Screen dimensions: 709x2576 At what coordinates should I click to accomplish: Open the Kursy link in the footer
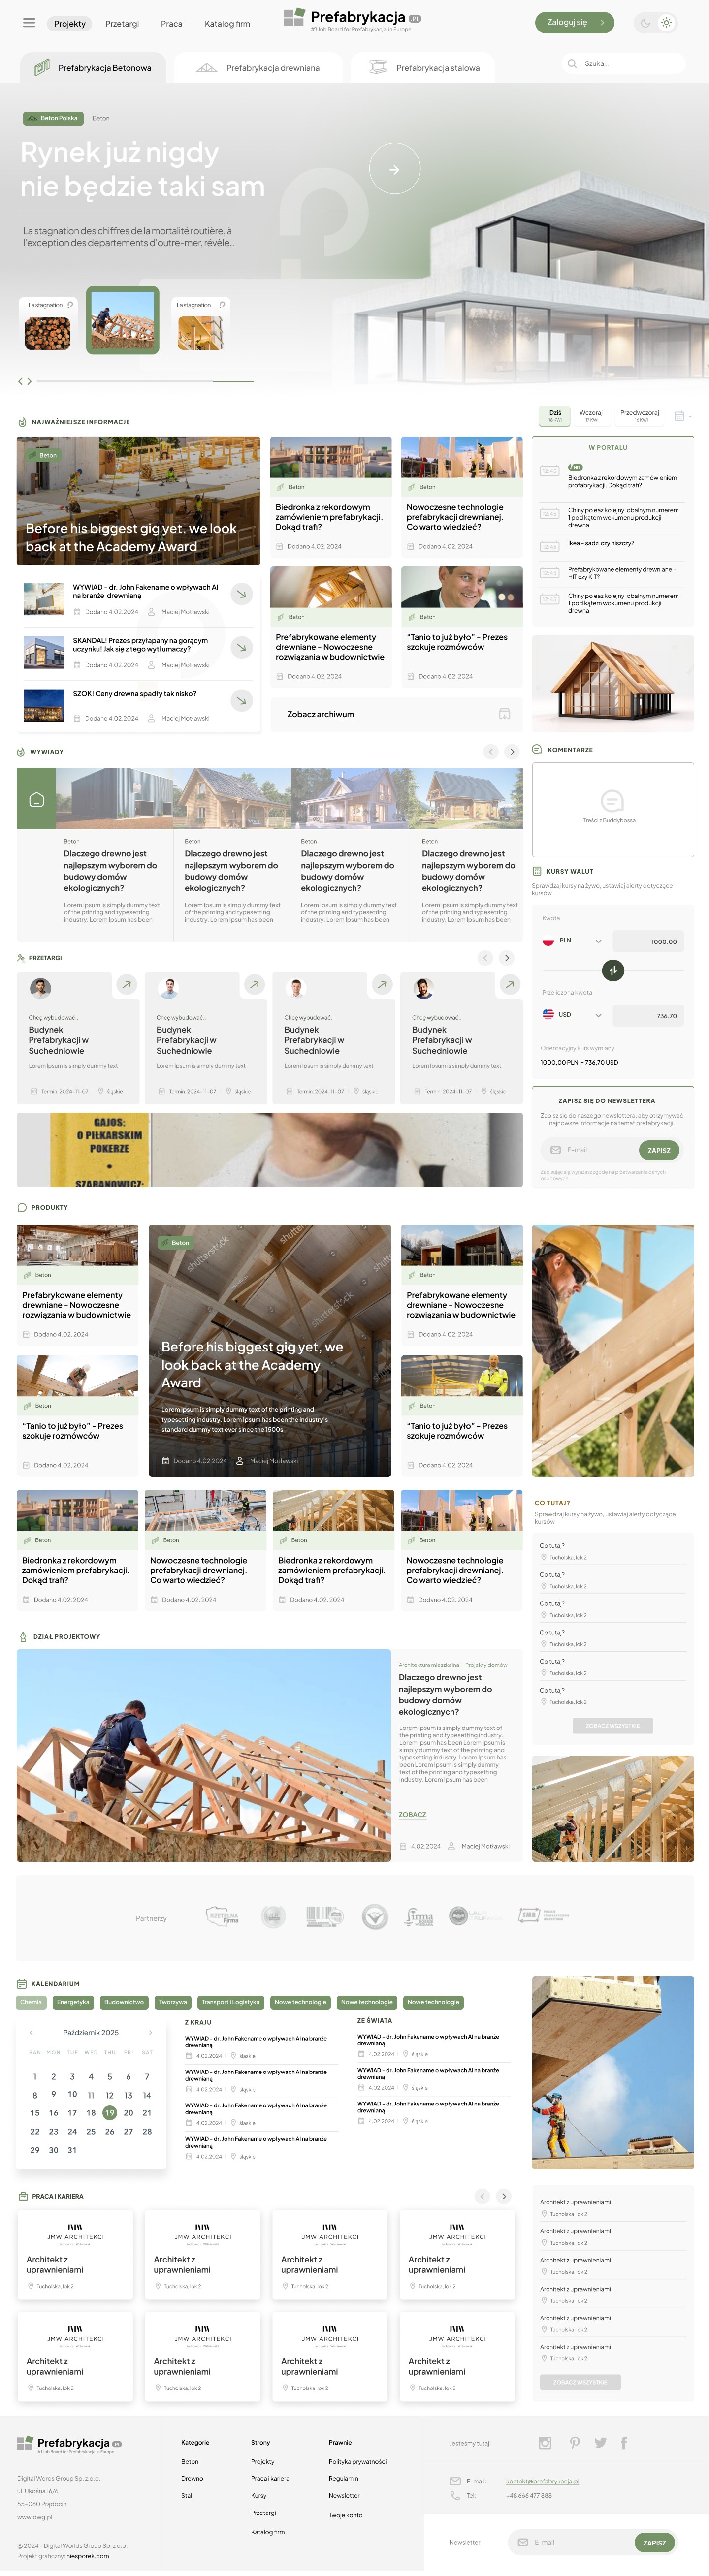click(258, 2495)
